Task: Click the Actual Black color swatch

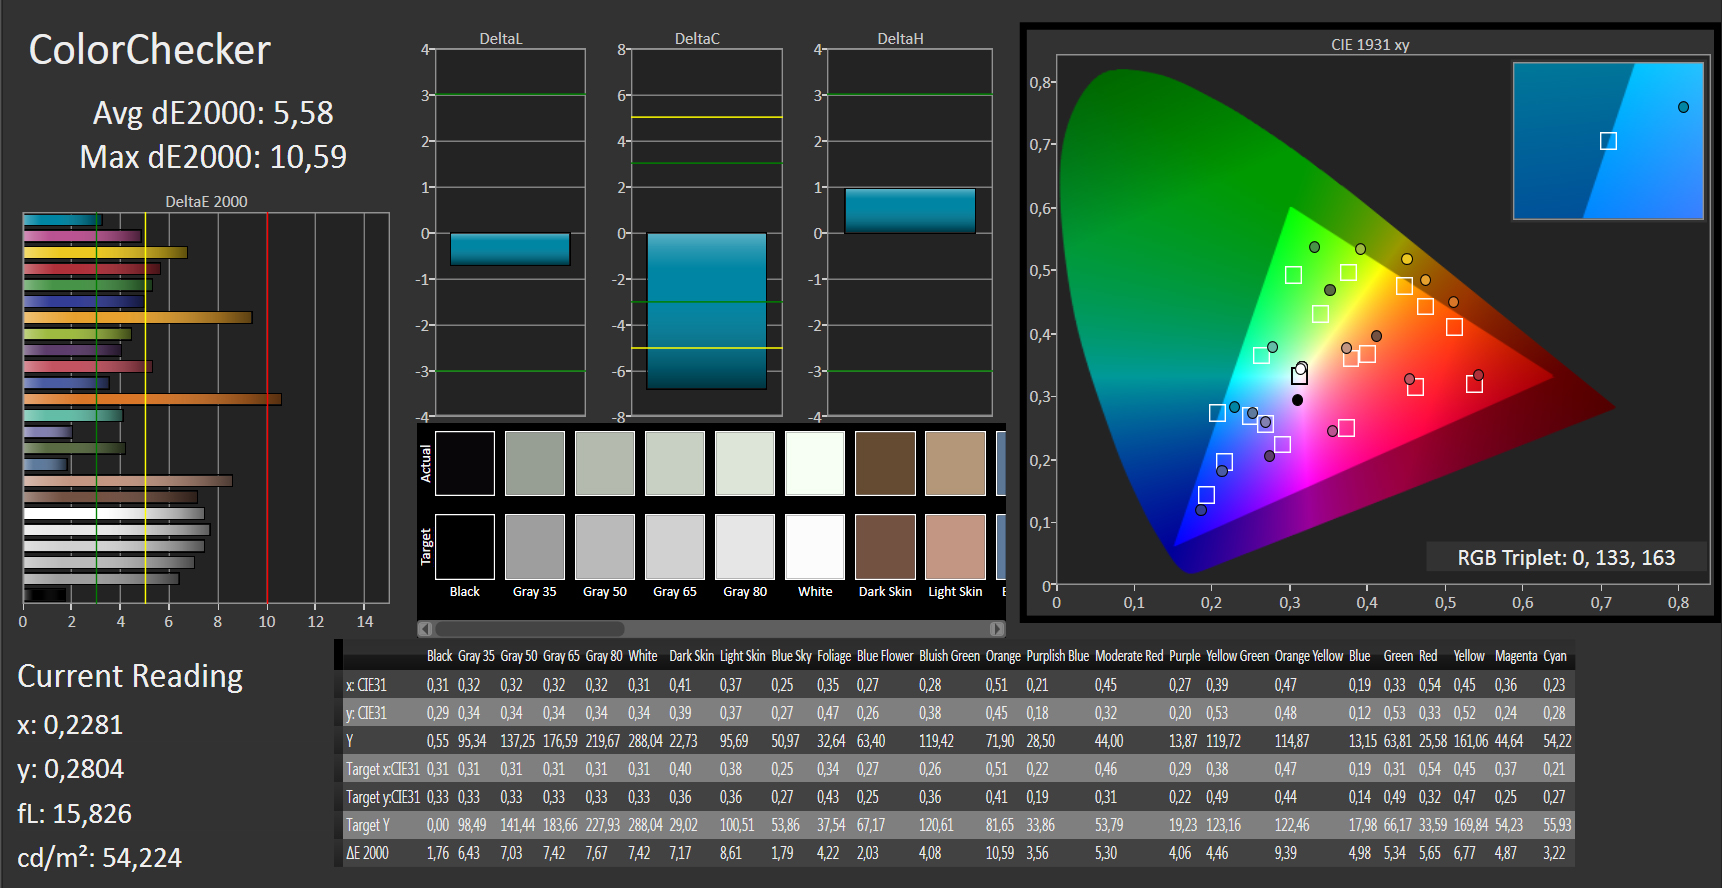Action: 465,463
